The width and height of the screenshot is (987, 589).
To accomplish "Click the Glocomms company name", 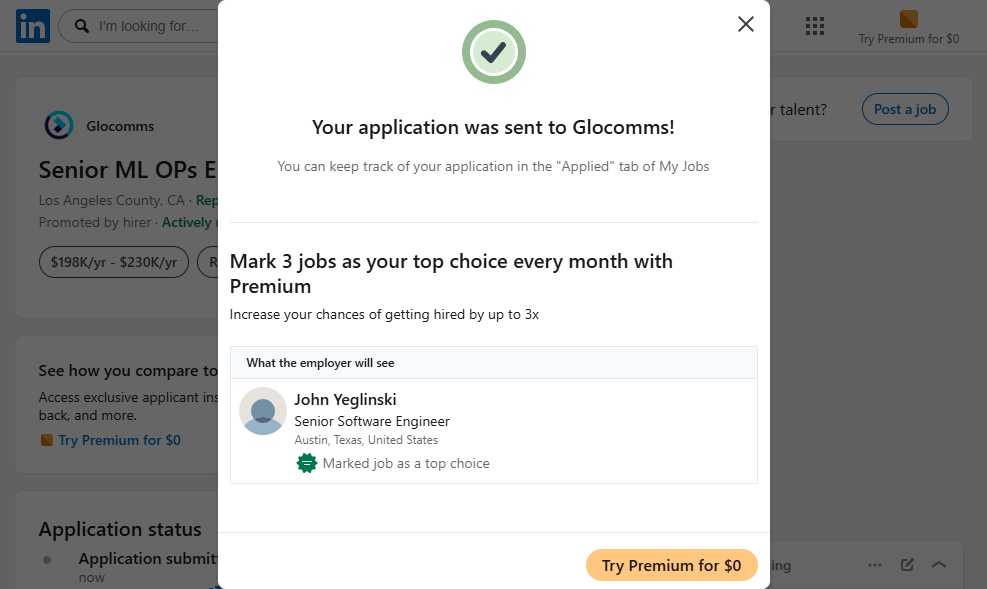I will click(120, 127).
